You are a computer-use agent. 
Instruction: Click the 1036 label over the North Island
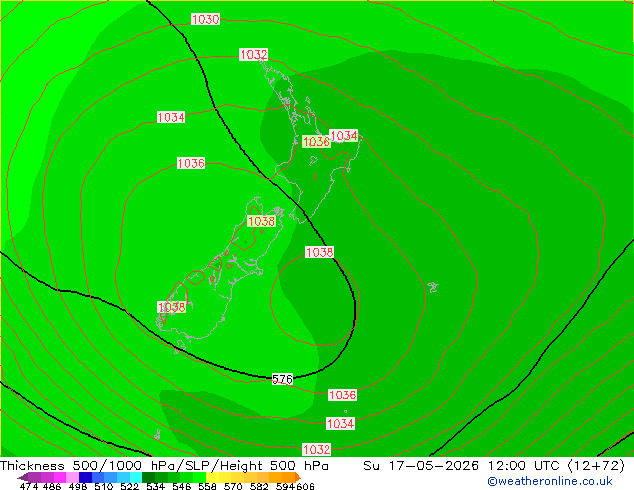[x=316, y=142]
